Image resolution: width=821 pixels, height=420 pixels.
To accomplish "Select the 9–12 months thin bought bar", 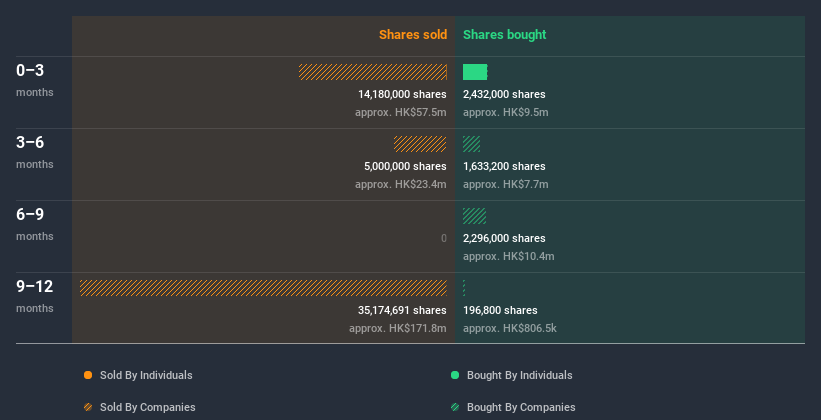I will pyautogui.click(x=464, y=288).
